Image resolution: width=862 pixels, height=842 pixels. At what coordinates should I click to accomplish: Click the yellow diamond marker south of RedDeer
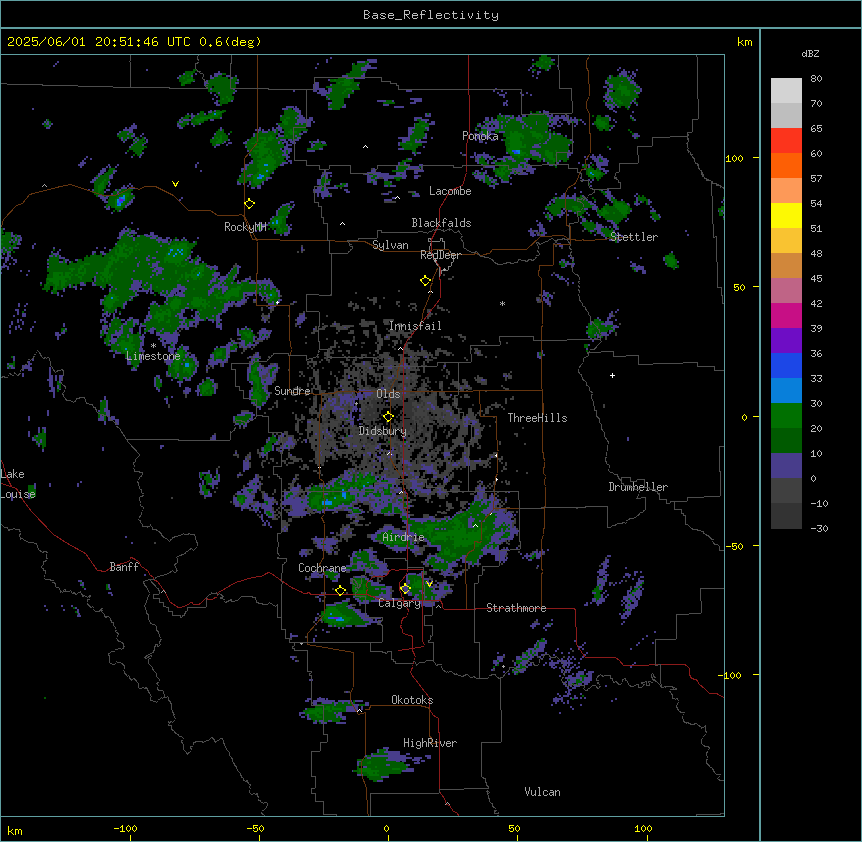pyautogui.click(x=426, y=281)
